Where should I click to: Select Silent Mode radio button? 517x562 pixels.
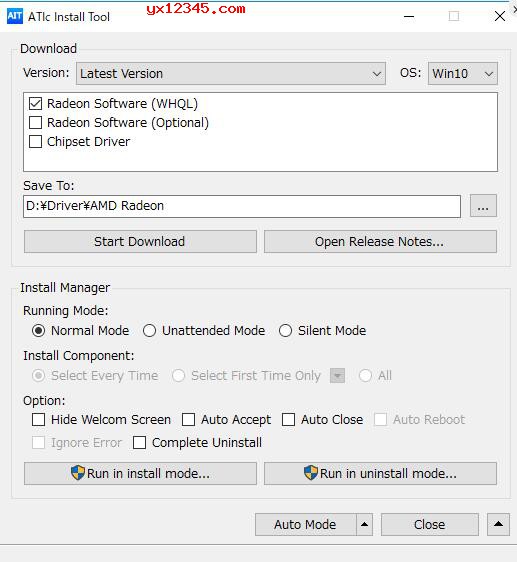tap(285, 330)
